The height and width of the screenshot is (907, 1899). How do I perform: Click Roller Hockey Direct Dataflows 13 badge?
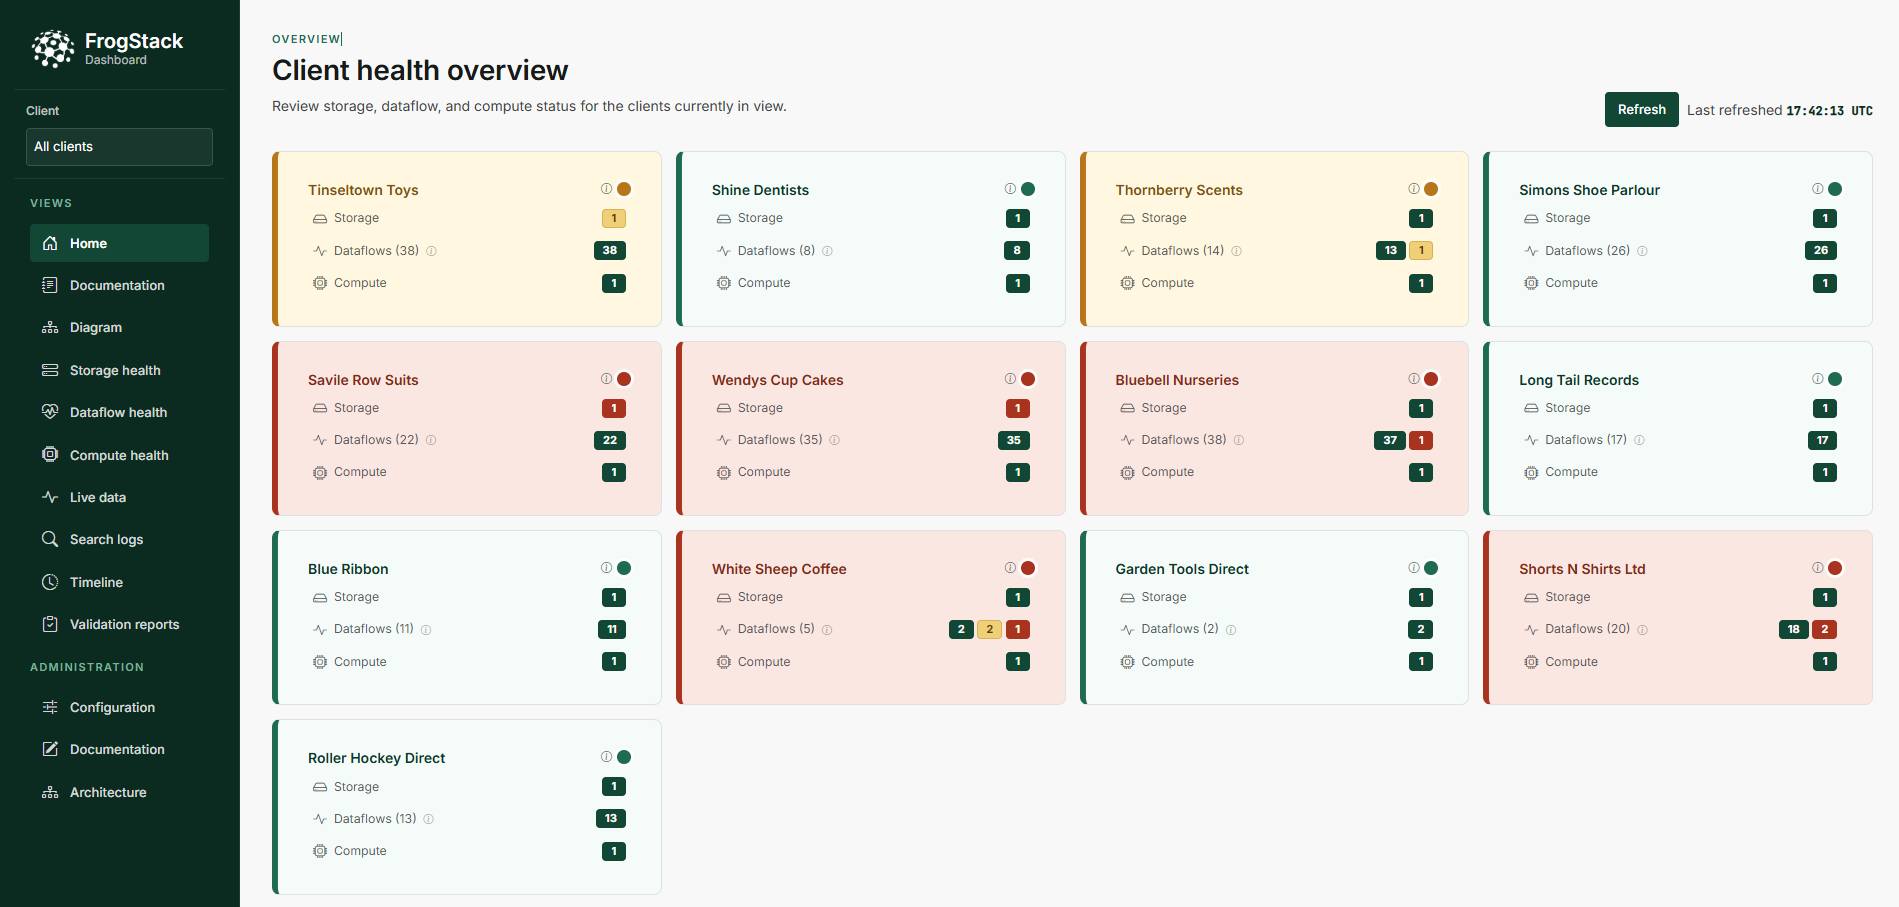(x=611, y=818)
